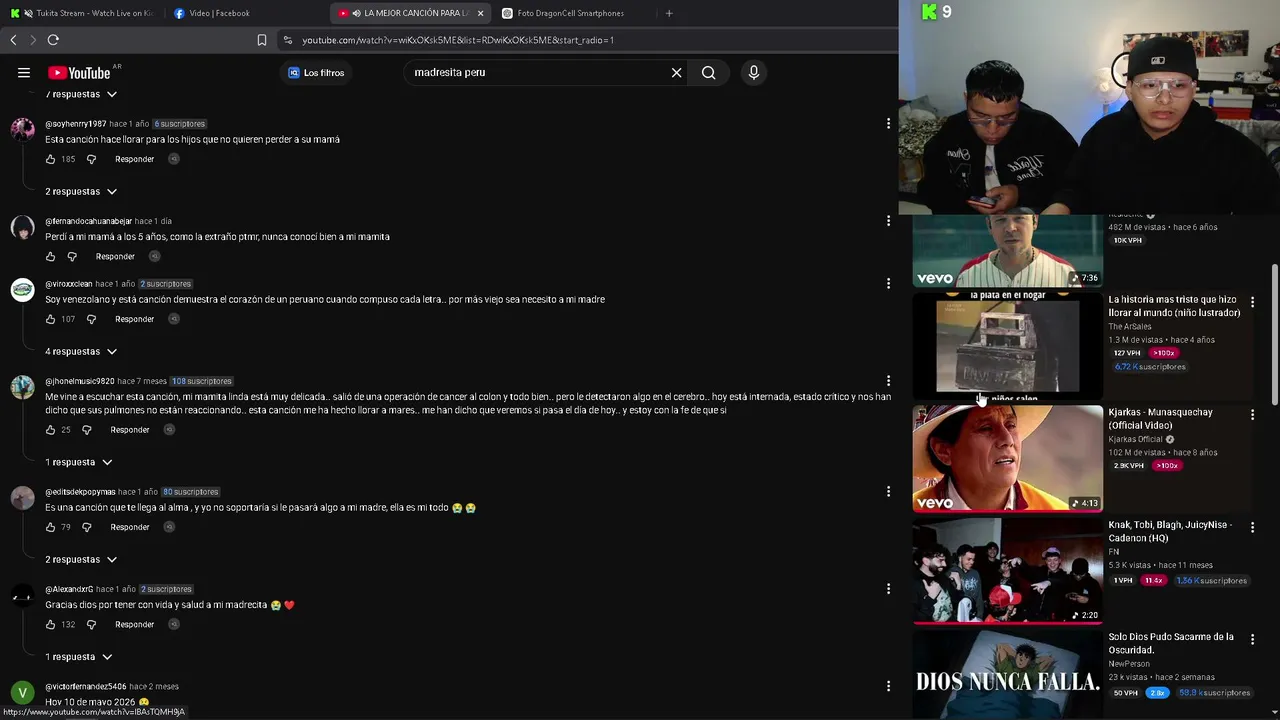Focus the address bar showing youtube.com/watch
The image size is (1280, 720).
click(590, 40)
